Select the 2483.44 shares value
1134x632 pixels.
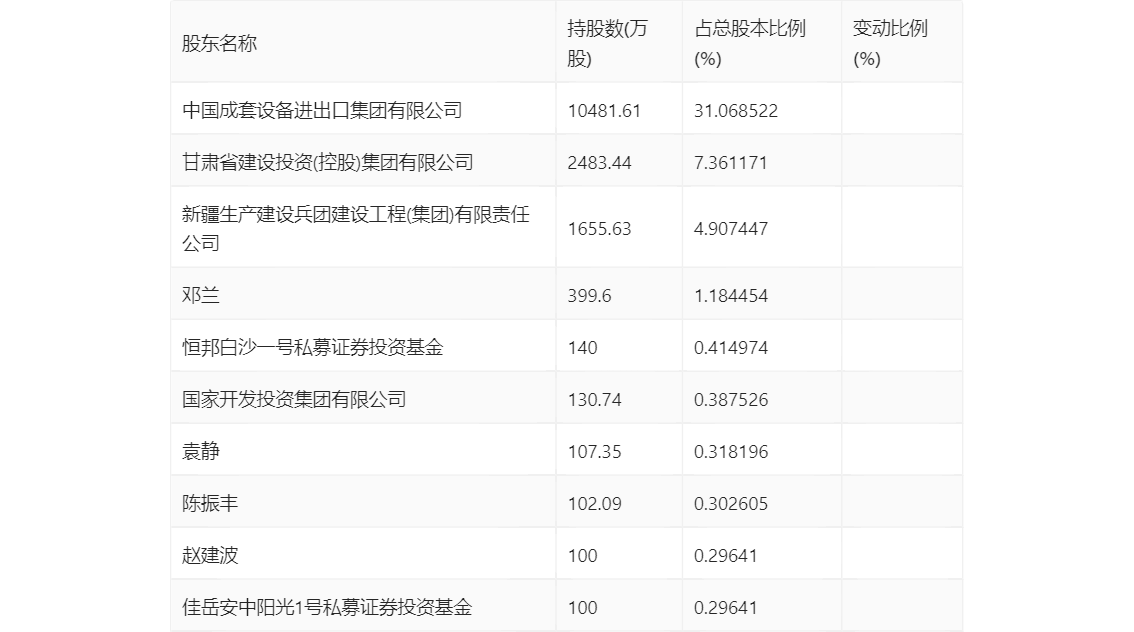[x=599, y=163]
